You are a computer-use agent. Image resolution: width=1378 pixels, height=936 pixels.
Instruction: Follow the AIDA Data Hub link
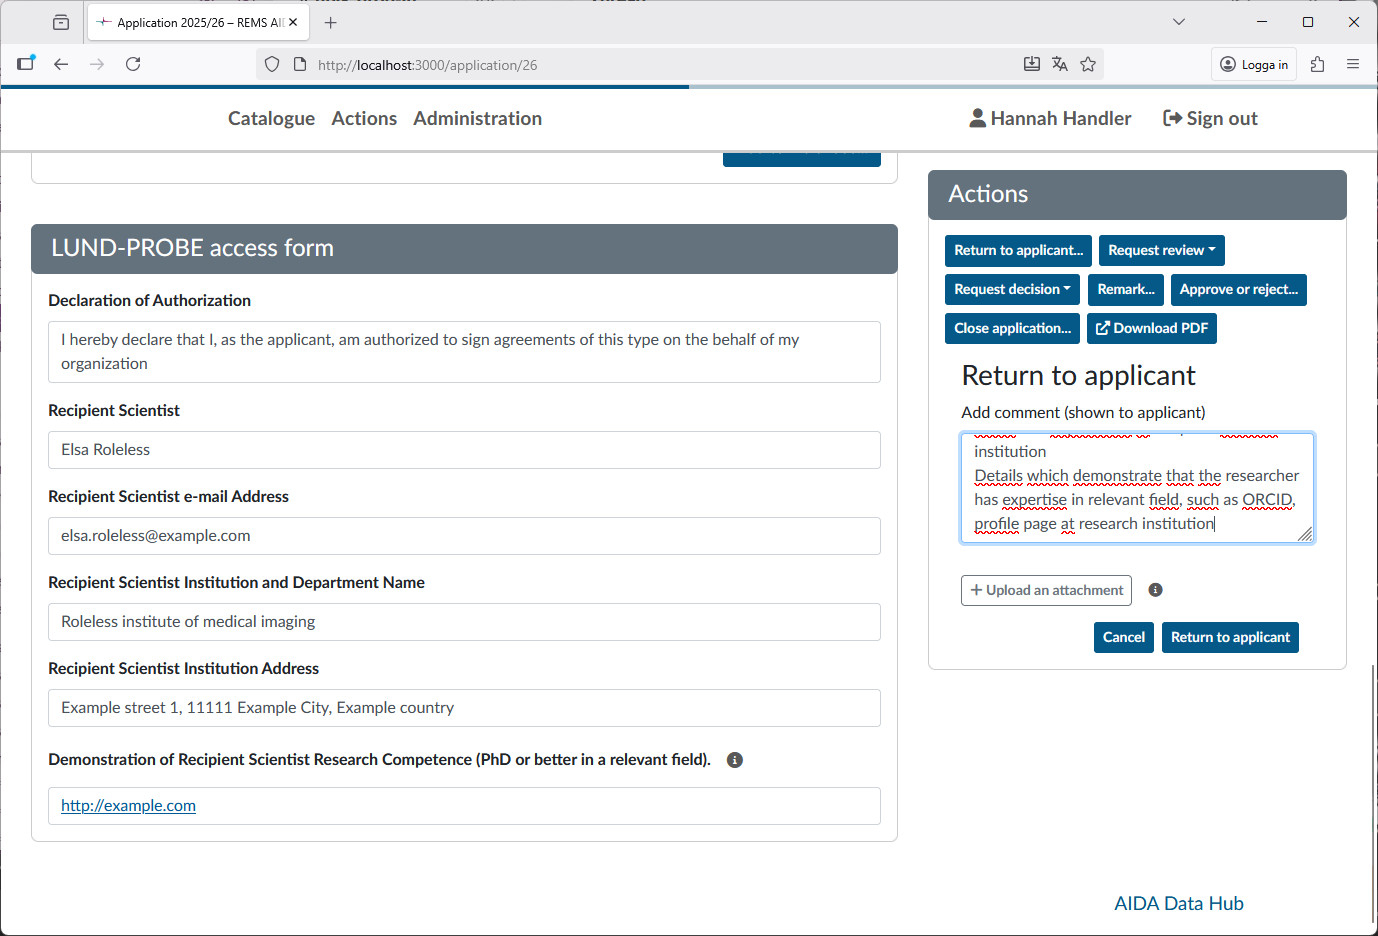pos(1178,903)
